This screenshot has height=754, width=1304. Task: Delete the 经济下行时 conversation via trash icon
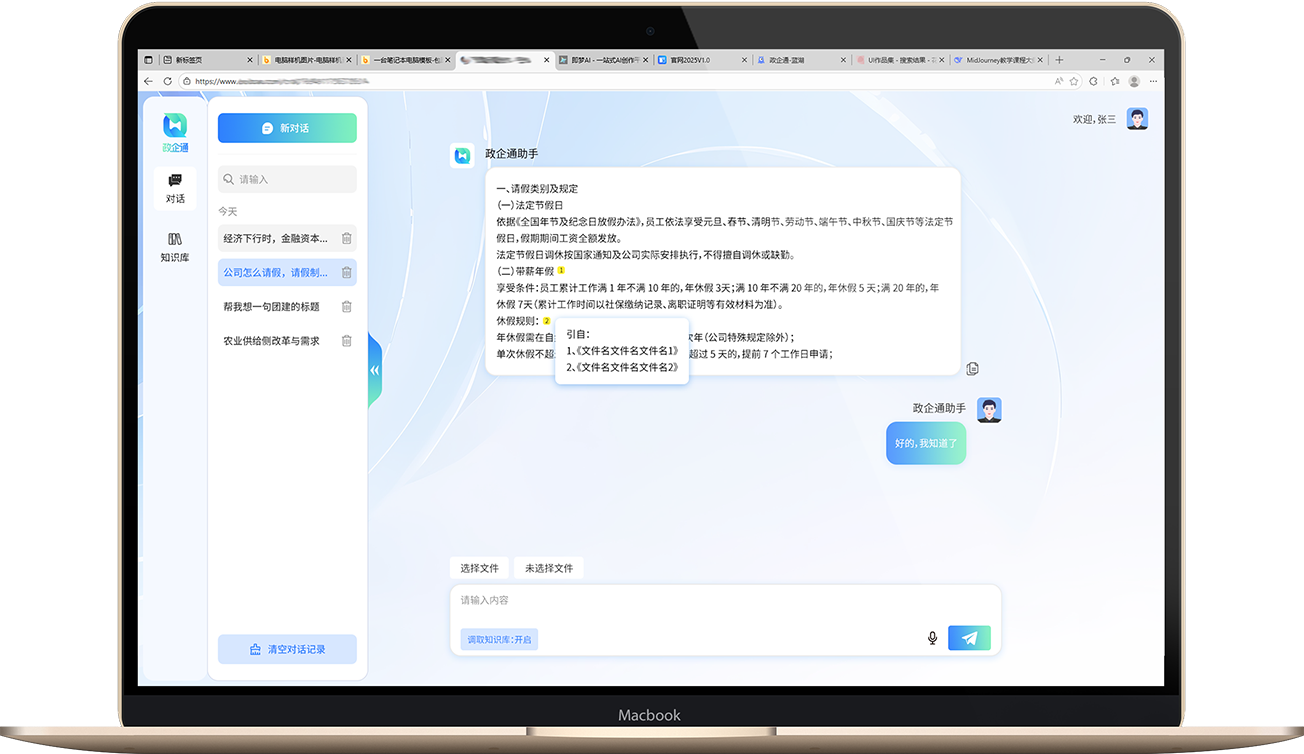pos(346,238)
